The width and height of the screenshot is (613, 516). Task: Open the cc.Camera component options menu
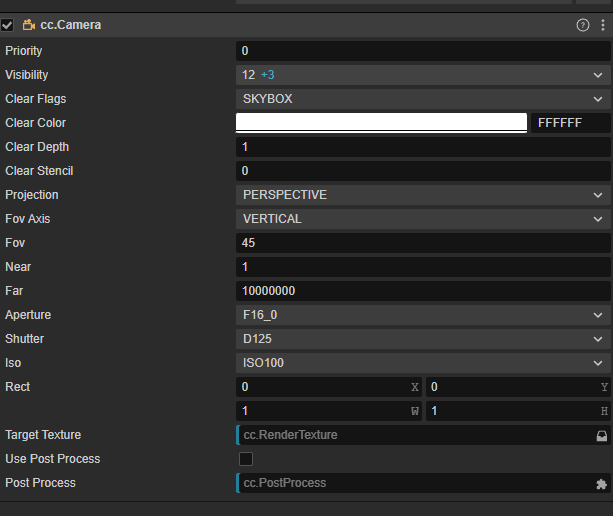tap(601, 25)
